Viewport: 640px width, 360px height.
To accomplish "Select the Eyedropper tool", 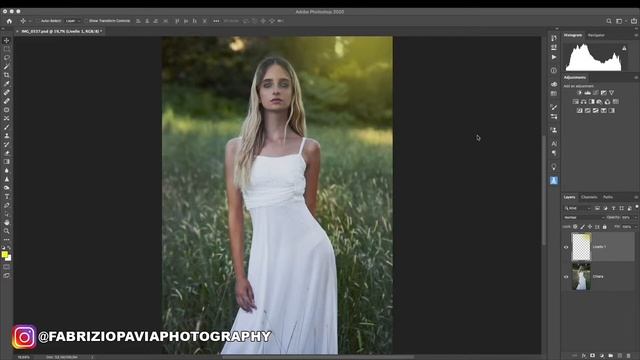I will (x=7, y=84).
